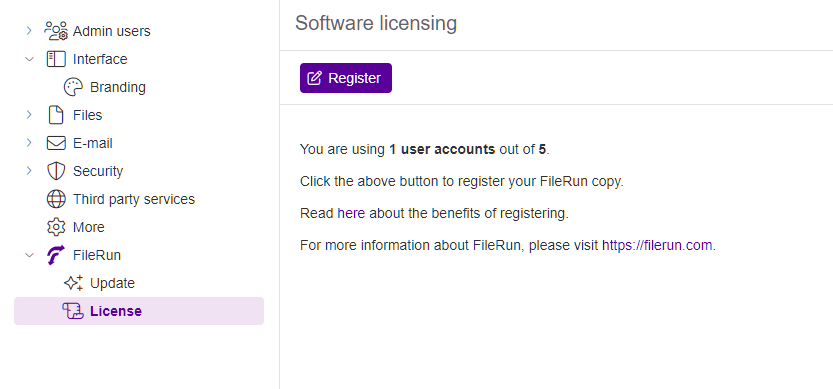
Task: Click the Interface panel layout icon
Action: [x=56, y=59]
